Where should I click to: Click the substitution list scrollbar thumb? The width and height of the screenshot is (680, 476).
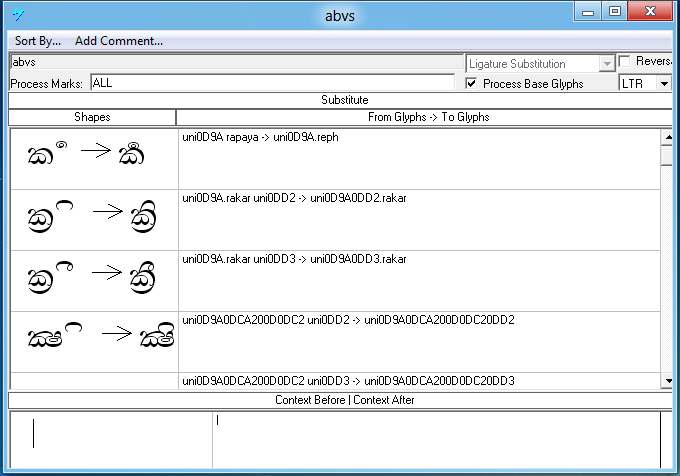pyautogui.click(x=667, y=156)
